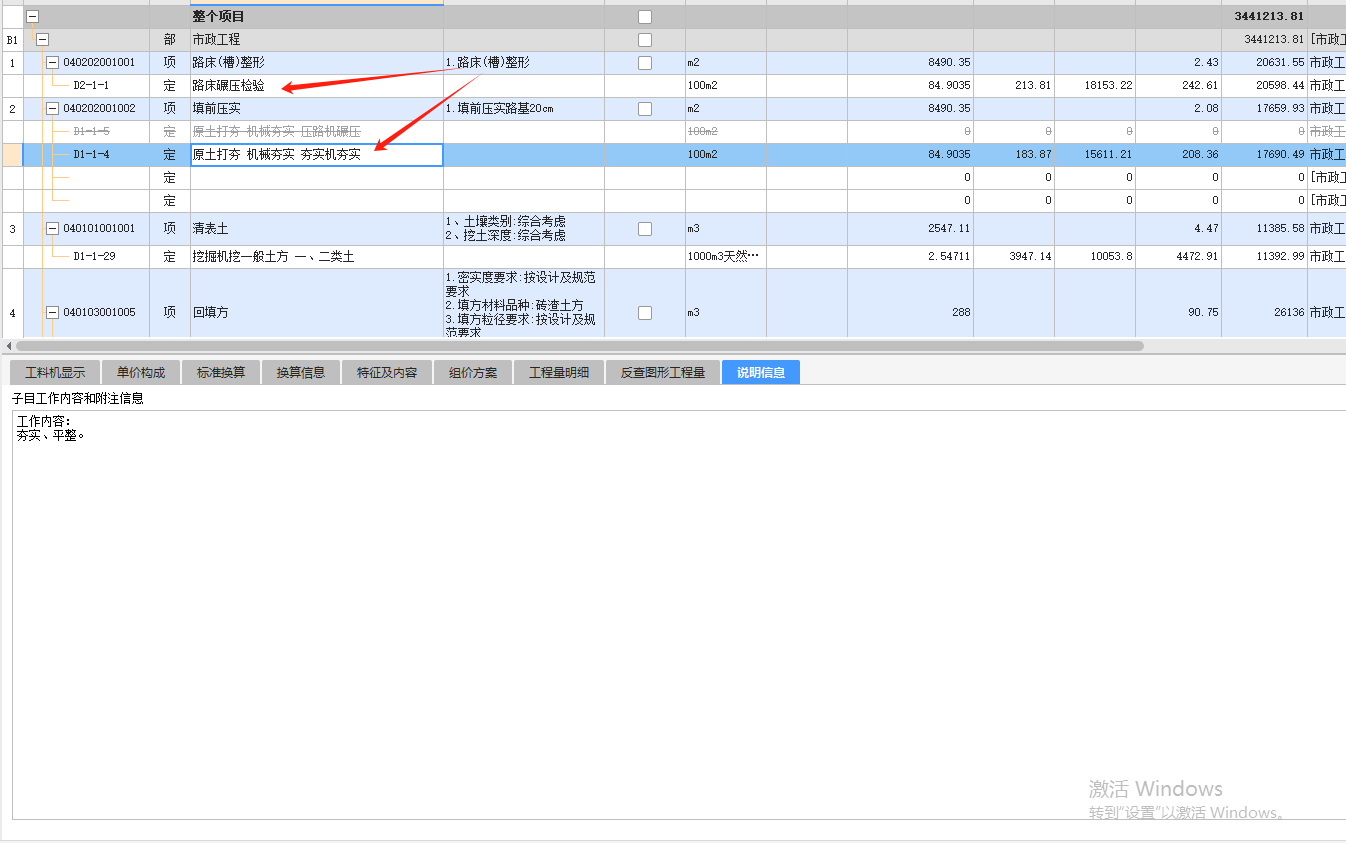Collapse the 整个项目 root row
This screenshot has height=843, width=1346.
coord(32,17)
